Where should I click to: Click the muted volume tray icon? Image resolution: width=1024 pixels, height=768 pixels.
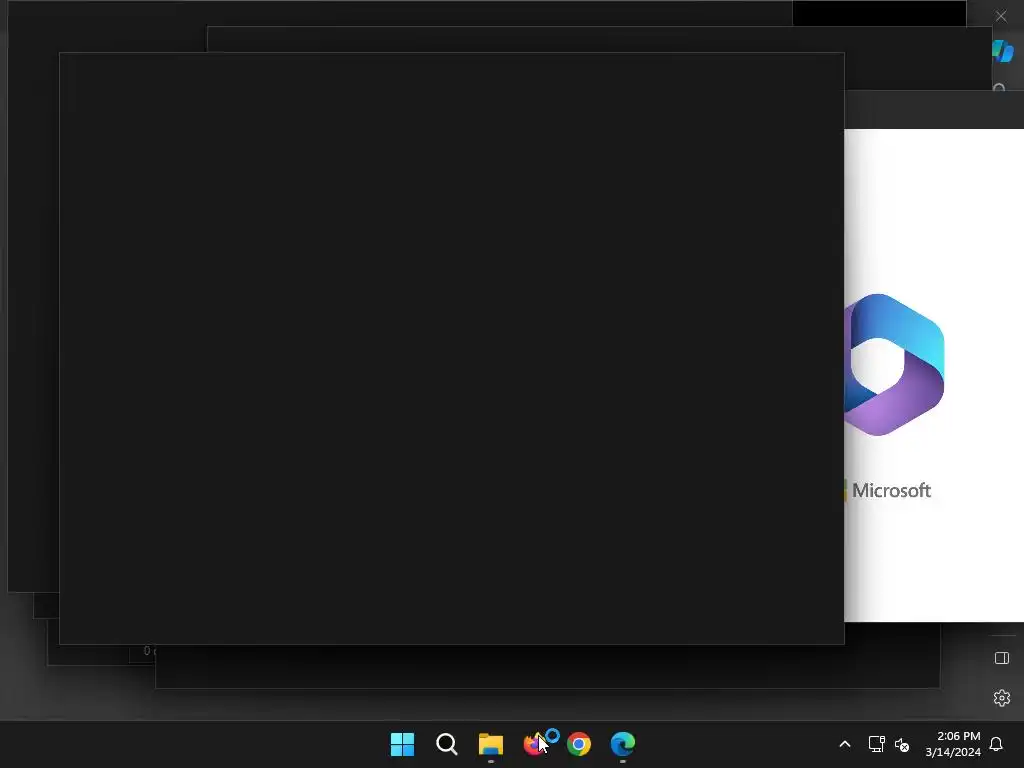click(902, 744)
